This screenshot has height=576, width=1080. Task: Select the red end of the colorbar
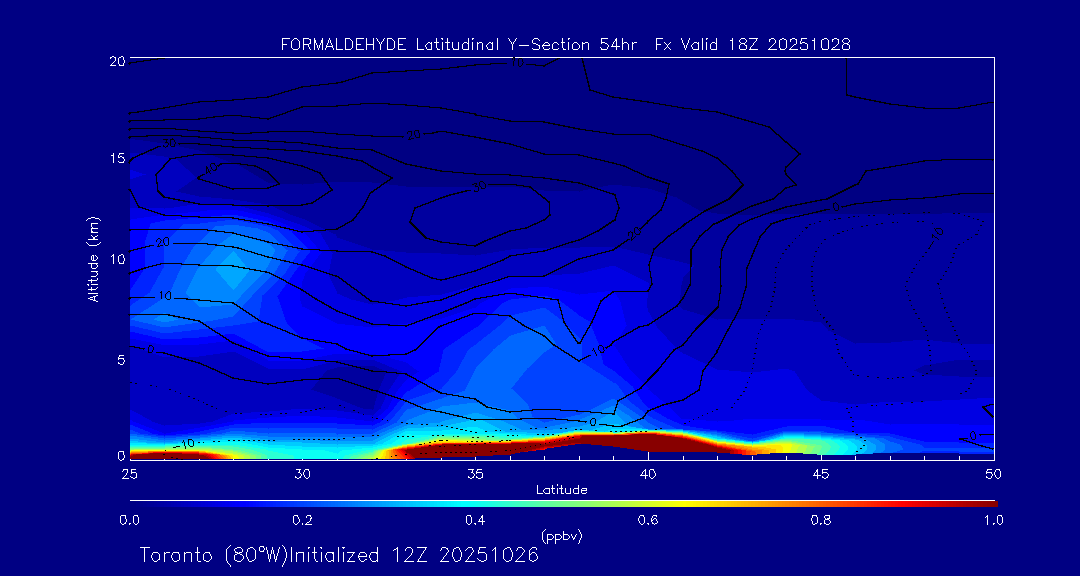coord(985,503)
